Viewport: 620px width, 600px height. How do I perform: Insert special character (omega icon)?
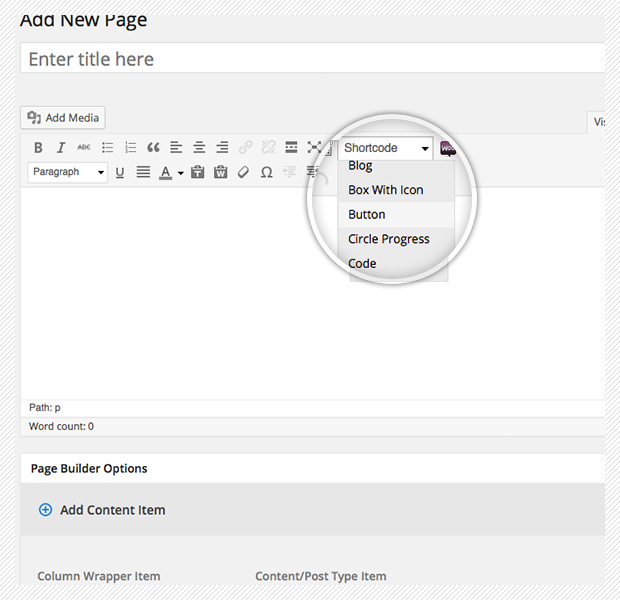[266, 172]
